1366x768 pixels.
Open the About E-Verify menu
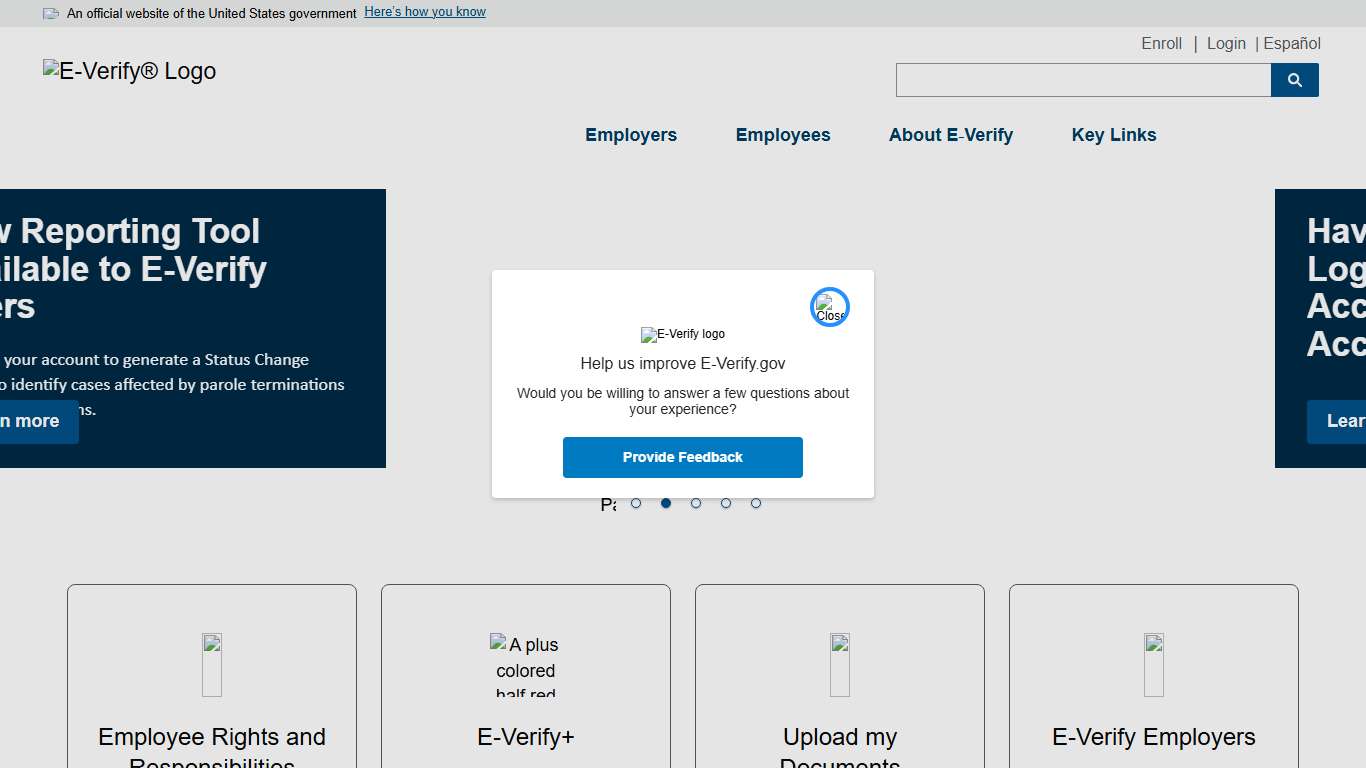coord(951,135)
